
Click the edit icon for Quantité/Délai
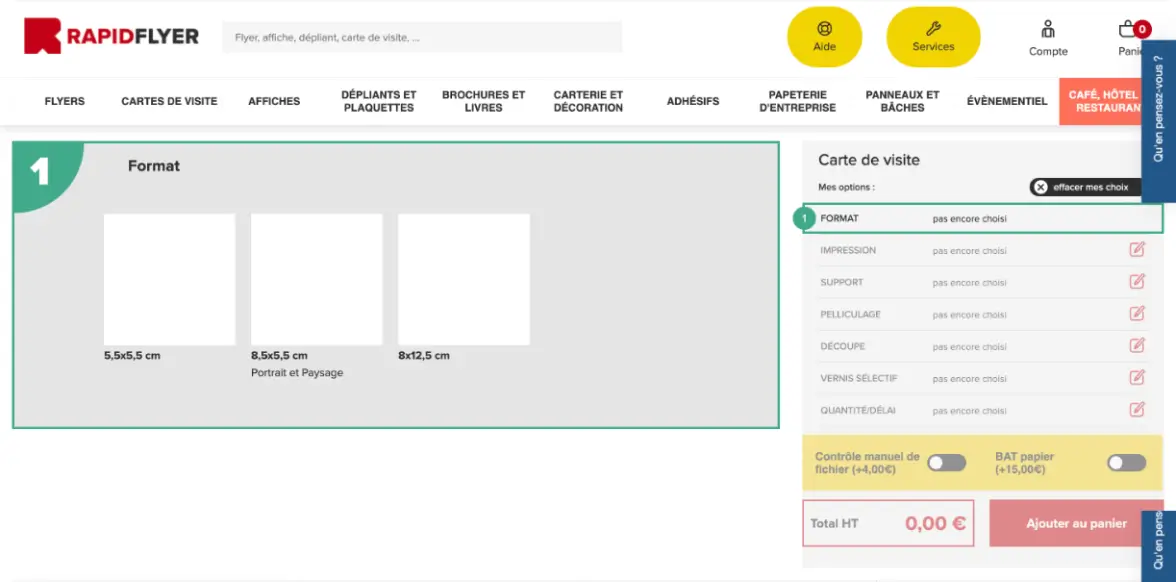pyautogui.click(x=1137, y=410)
